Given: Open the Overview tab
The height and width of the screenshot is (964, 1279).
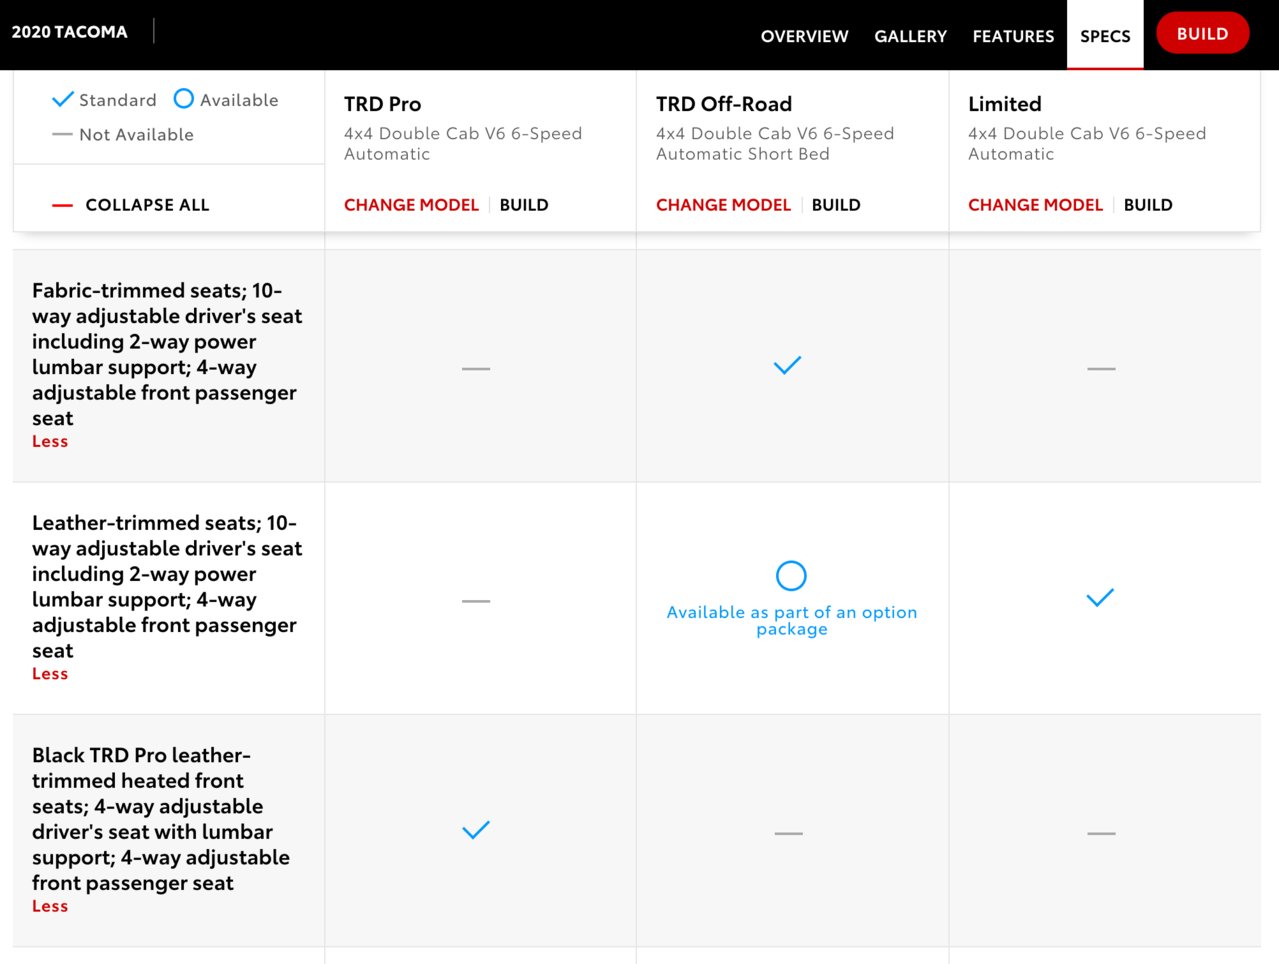Looking at the screenshot, I should (x=804, y=36).
